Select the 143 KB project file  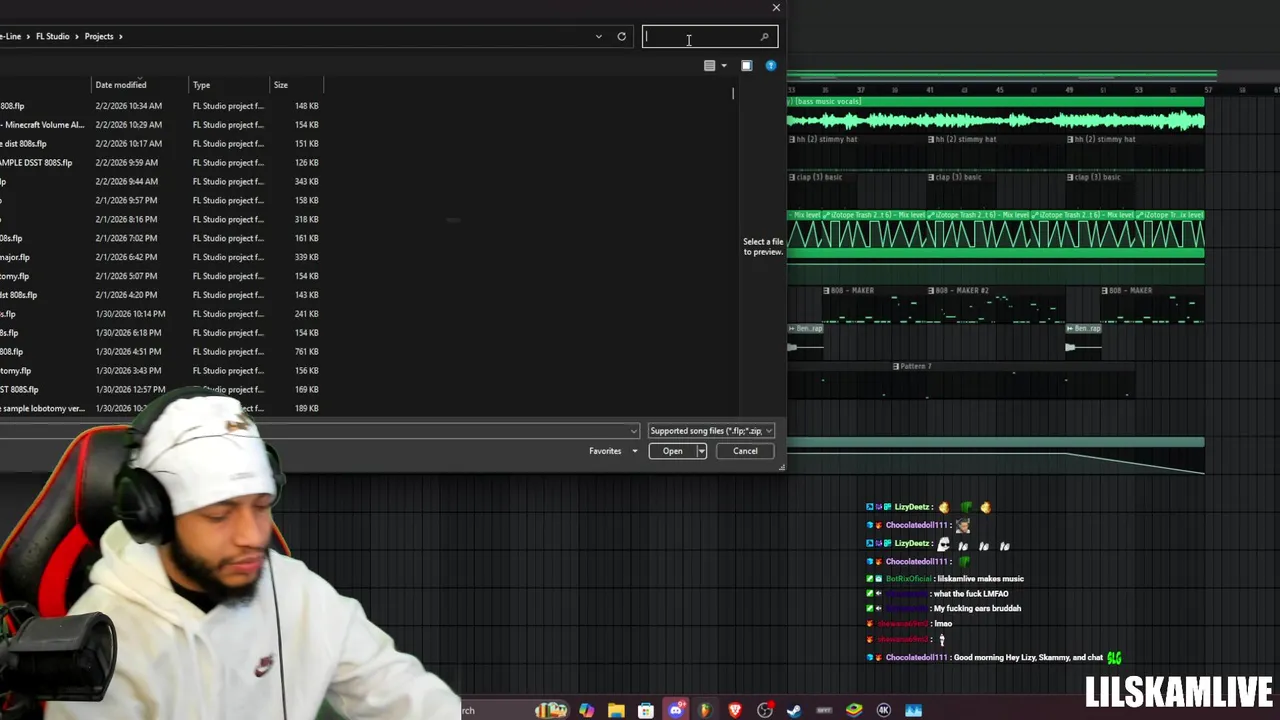tap(160, 295)
